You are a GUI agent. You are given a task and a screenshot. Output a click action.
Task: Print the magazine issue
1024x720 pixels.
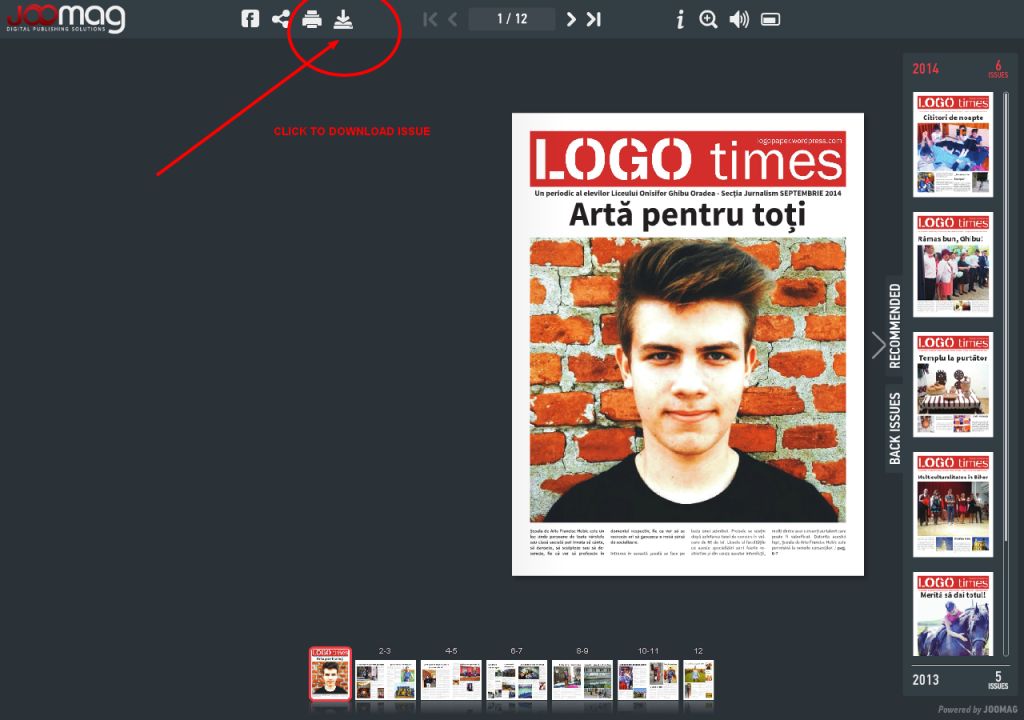[x=312, y=19]
